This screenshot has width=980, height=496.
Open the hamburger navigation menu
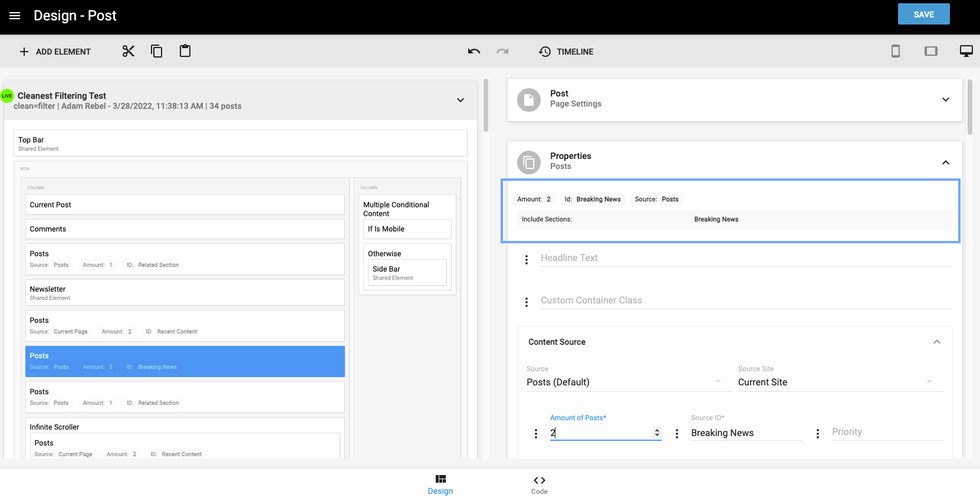[14, 16]
